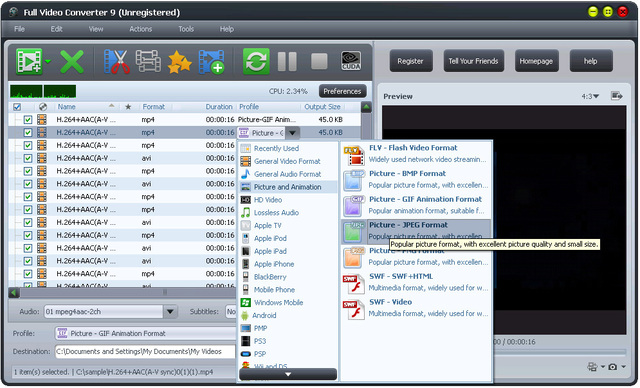Uncheck the sixth row avi file
Screen dimensions: 640x388
(28, 184)
